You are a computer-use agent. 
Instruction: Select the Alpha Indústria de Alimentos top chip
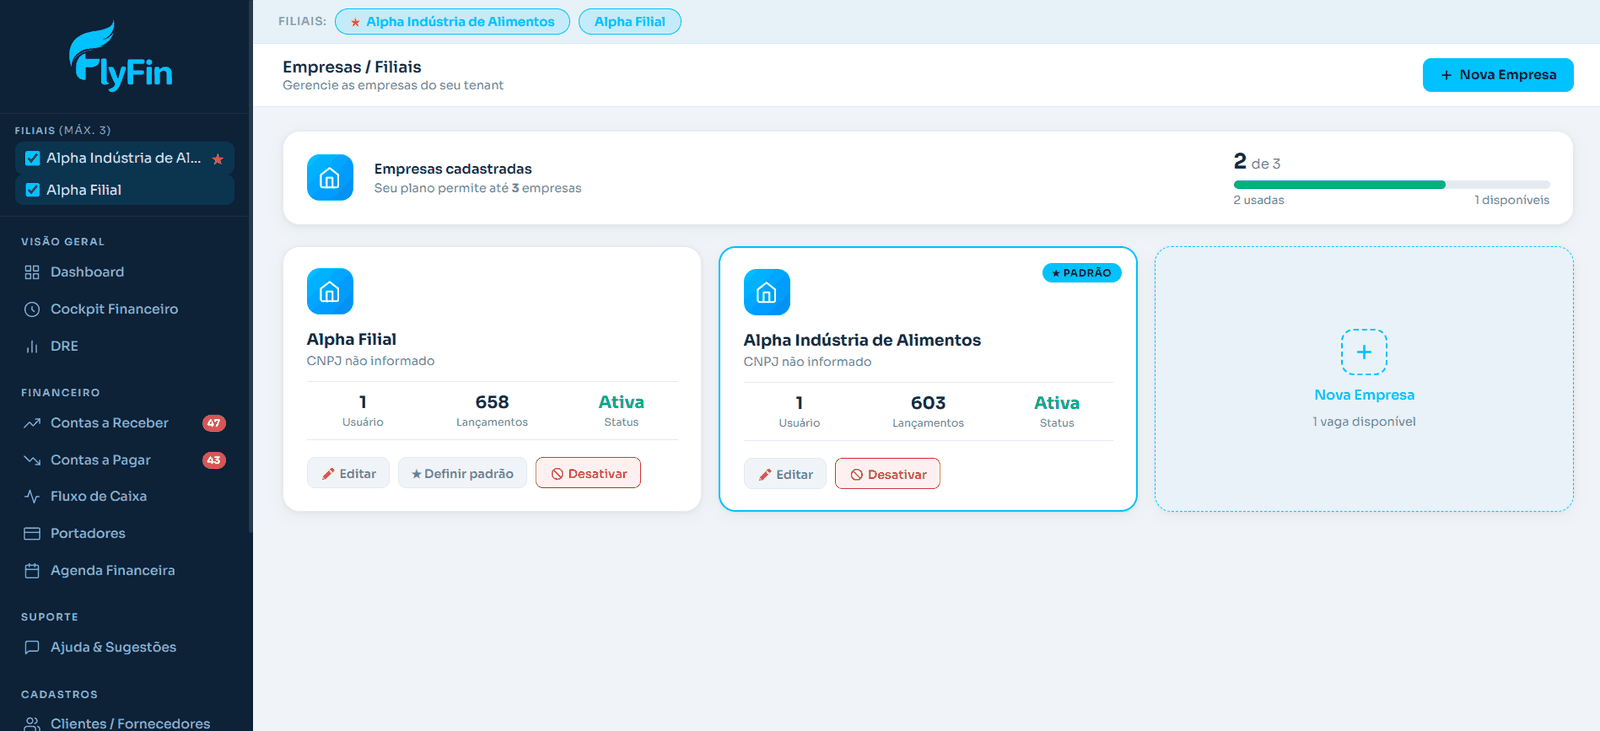[x=452, y=22]
